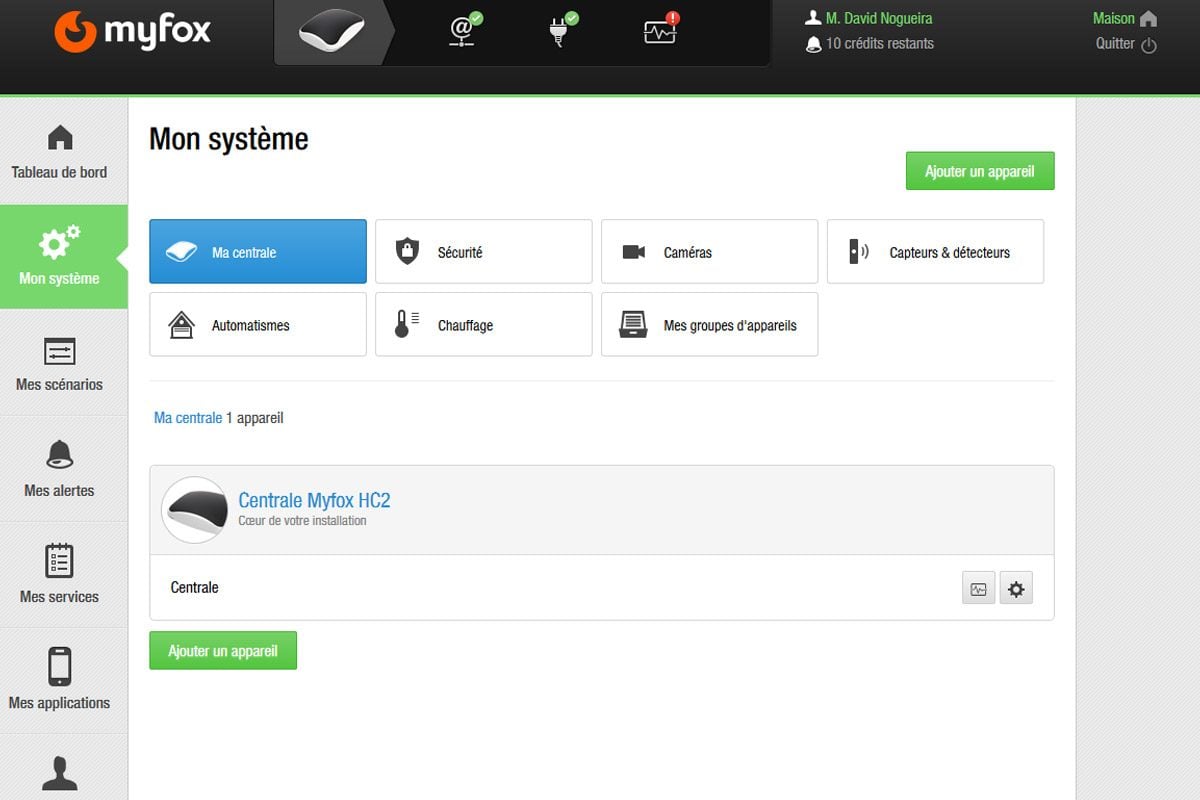Open Mes applications in sidebar
This screenshot has width=1200, height=800.
(60, 681)
